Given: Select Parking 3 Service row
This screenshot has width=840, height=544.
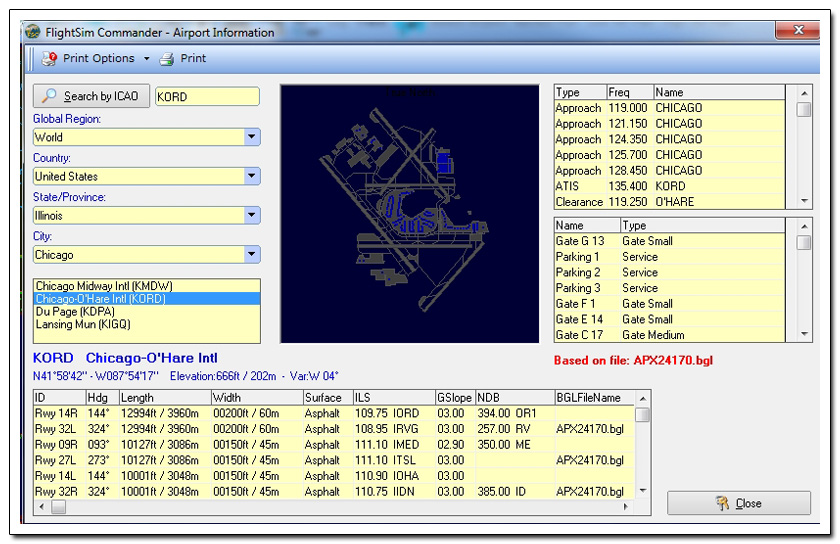Looking at the screenshot, I should [670, 288].
